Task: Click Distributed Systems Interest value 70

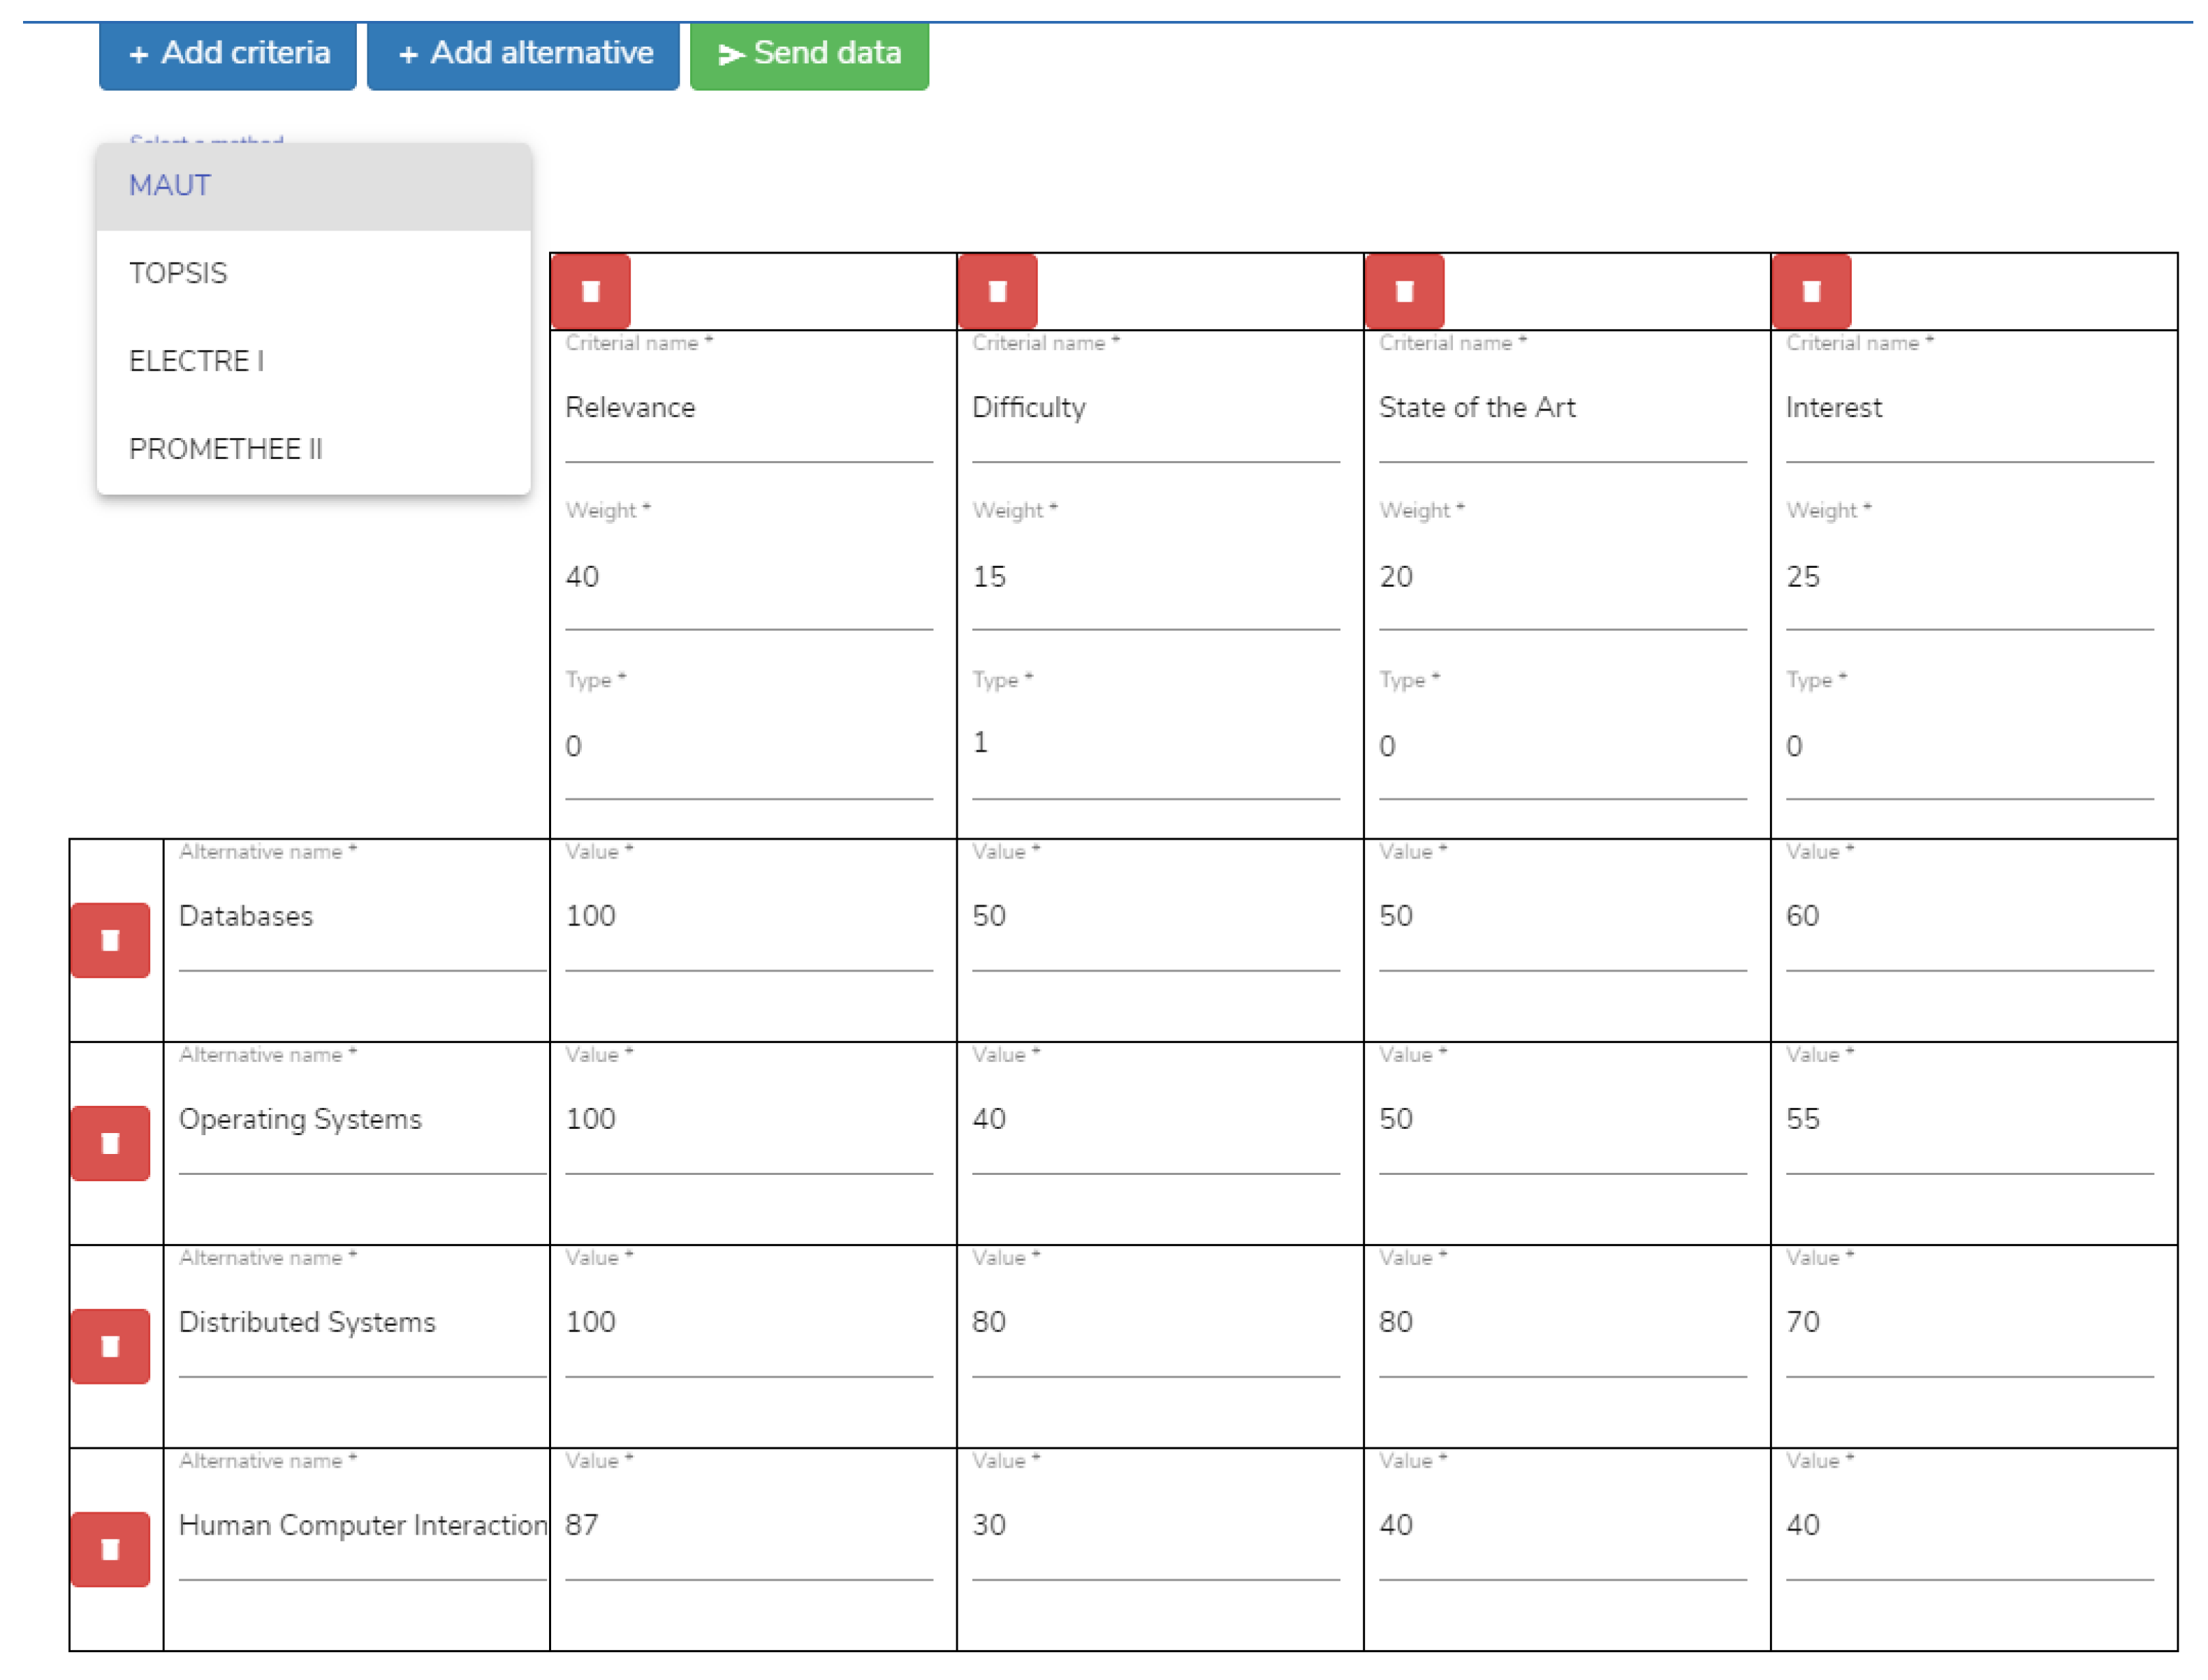Action: 1968,1322
